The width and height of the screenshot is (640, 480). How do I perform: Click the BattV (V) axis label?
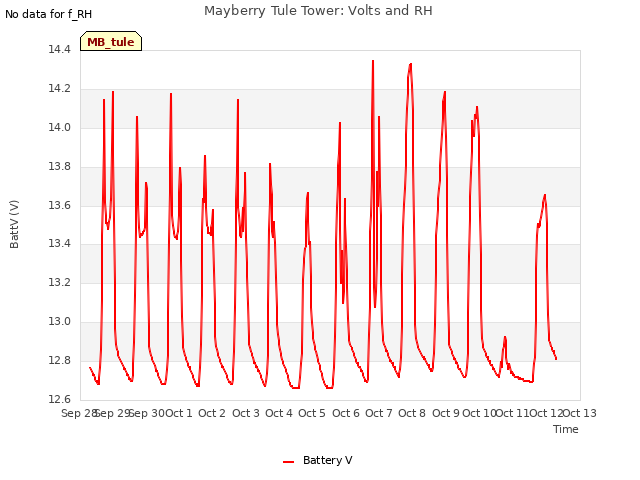14,224
